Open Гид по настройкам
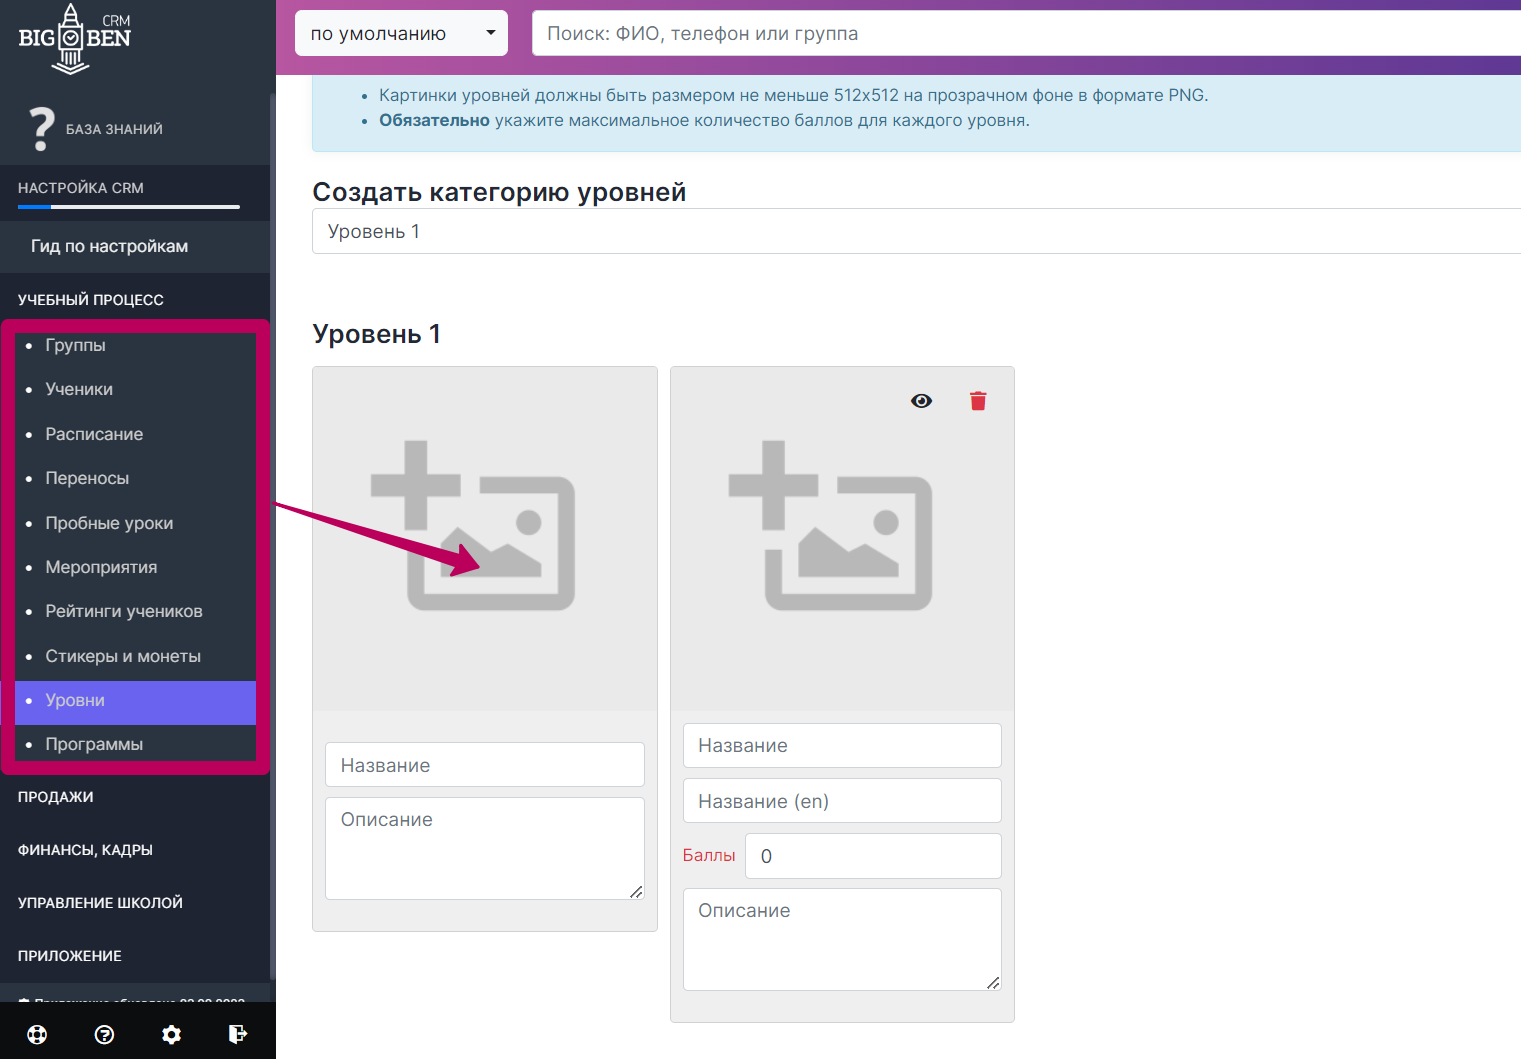 pyautogui.click(x=109, y=246)
